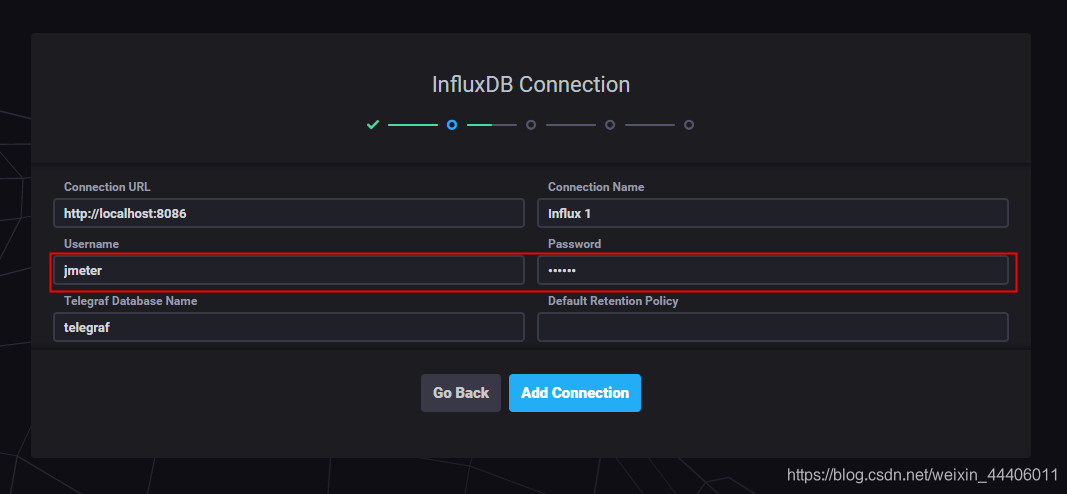The width and height of the screenshot is (1067, 494).
Task: Click the Password input field
Action: coord(772,270)
